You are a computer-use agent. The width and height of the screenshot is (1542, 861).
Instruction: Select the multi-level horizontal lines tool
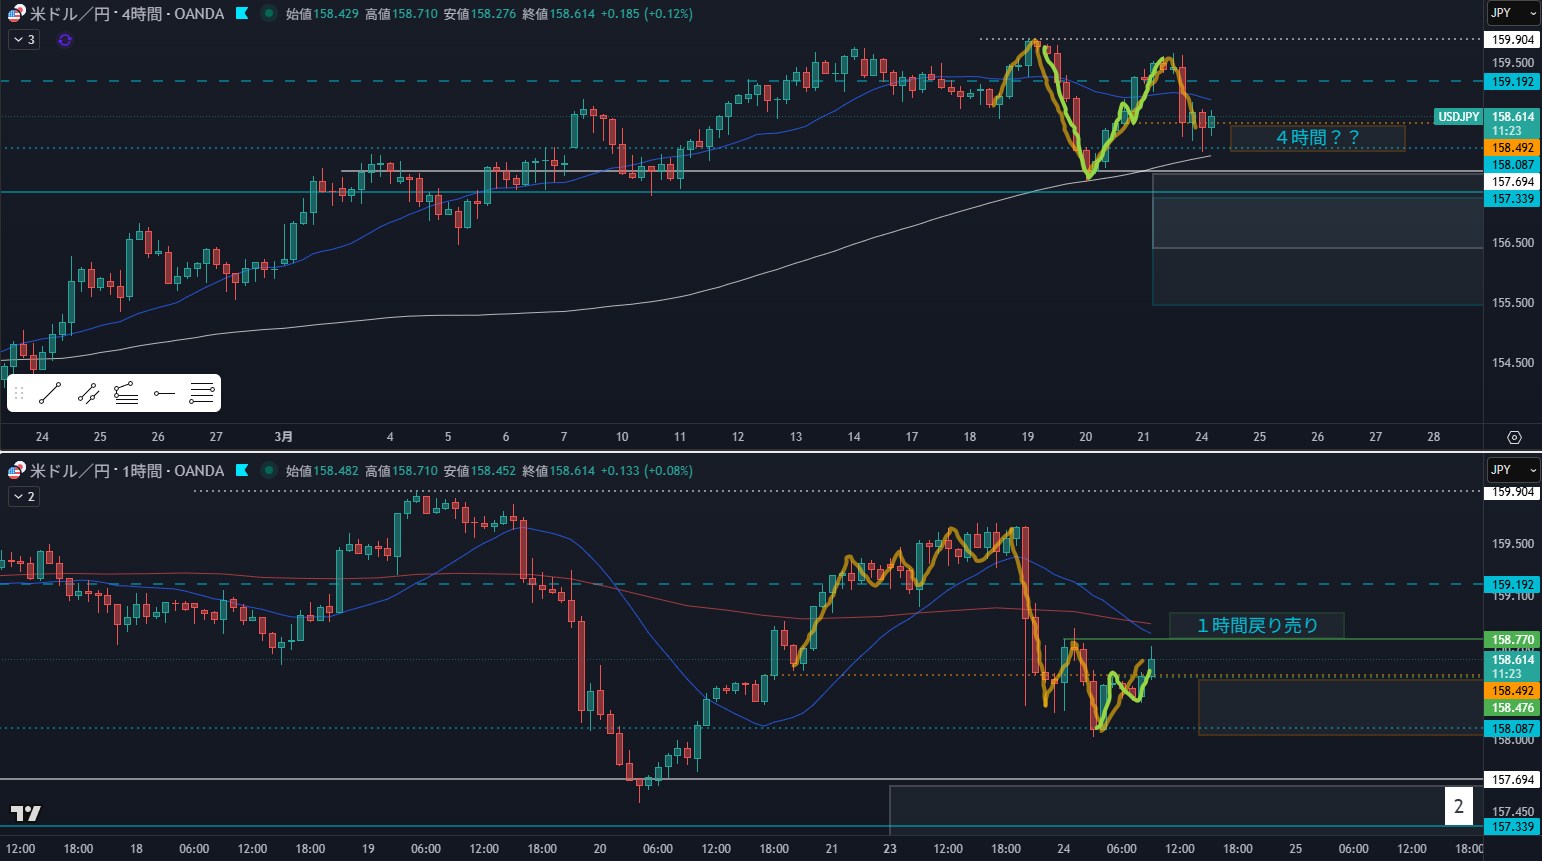click(x=202, y=394)
